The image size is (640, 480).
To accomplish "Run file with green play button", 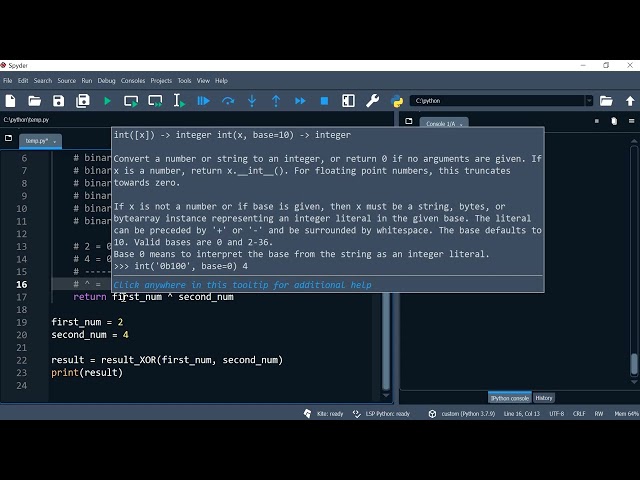I will point(107,101).
